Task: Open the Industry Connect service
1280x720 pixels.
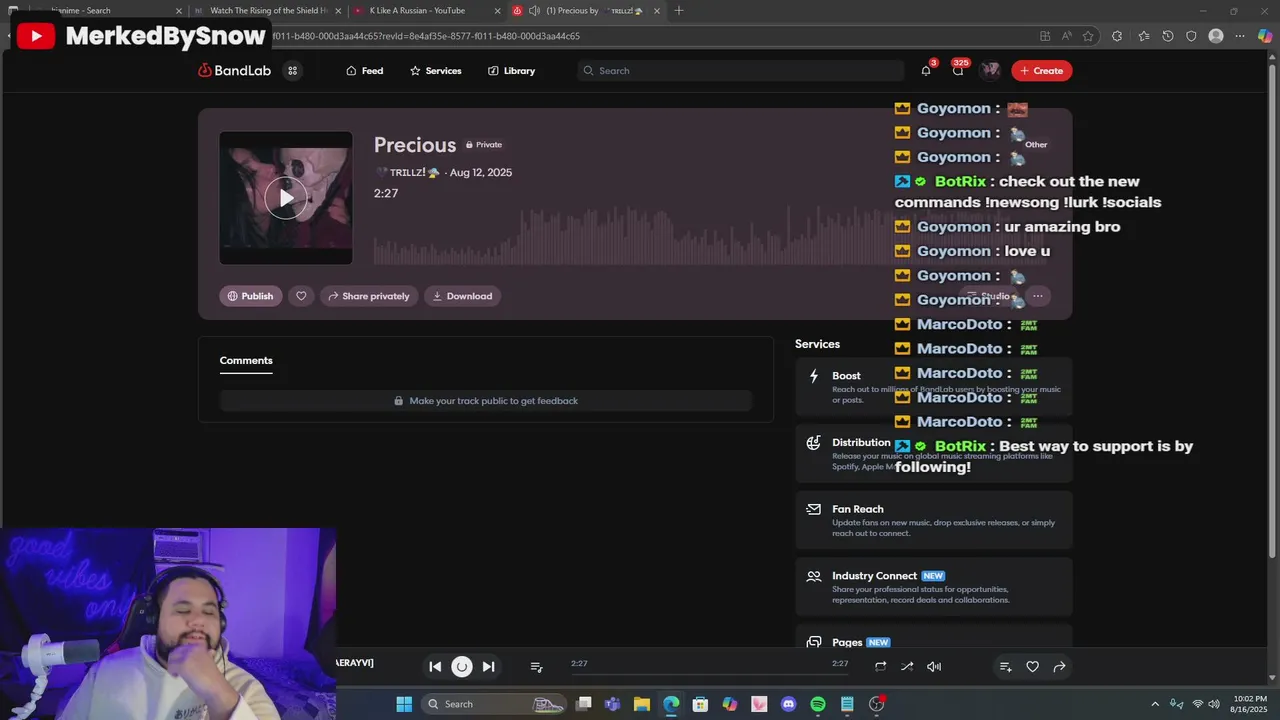Action: (x=934, y=587)
